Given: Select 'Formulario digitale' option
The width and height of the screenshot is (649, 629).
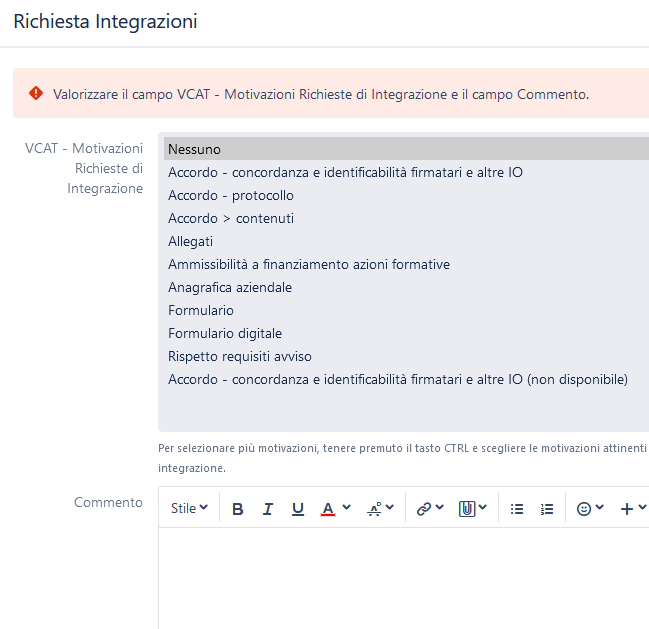Looking at the screenshot, I should click(x=406, y=333).
